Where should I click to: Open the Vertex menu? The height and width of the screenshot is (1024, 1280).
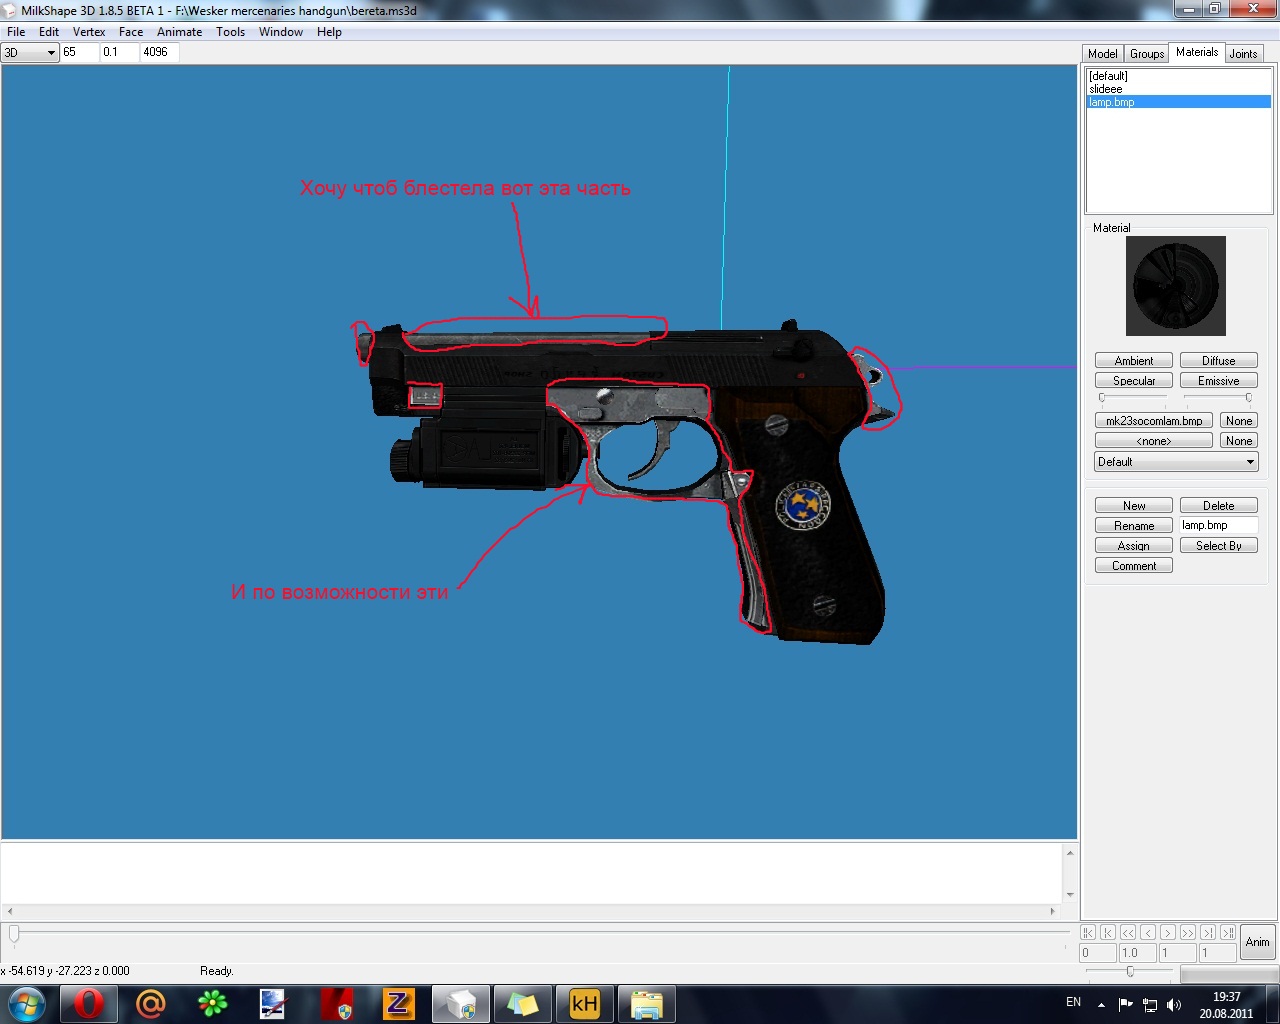coord(89,32)
